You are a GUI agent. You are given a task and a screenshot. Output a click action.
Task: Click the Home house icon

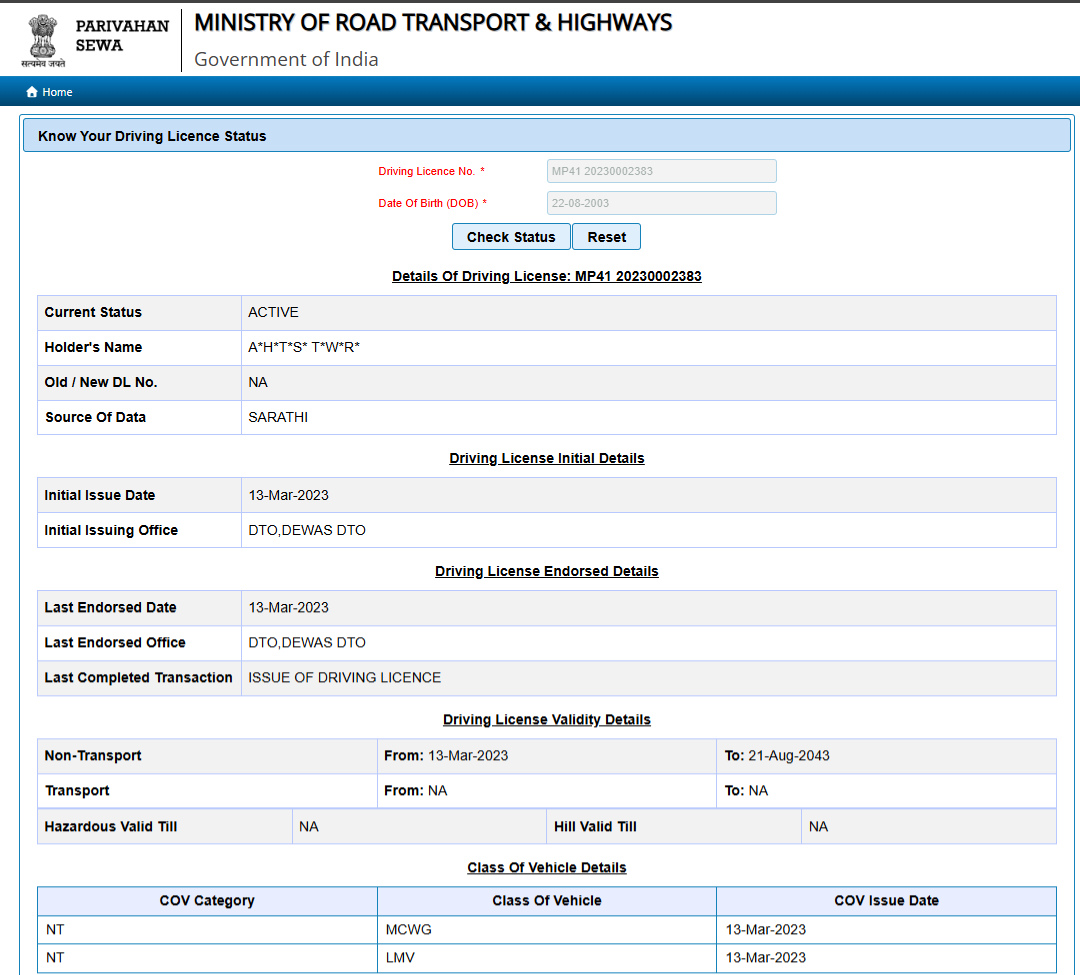(32, 92)
